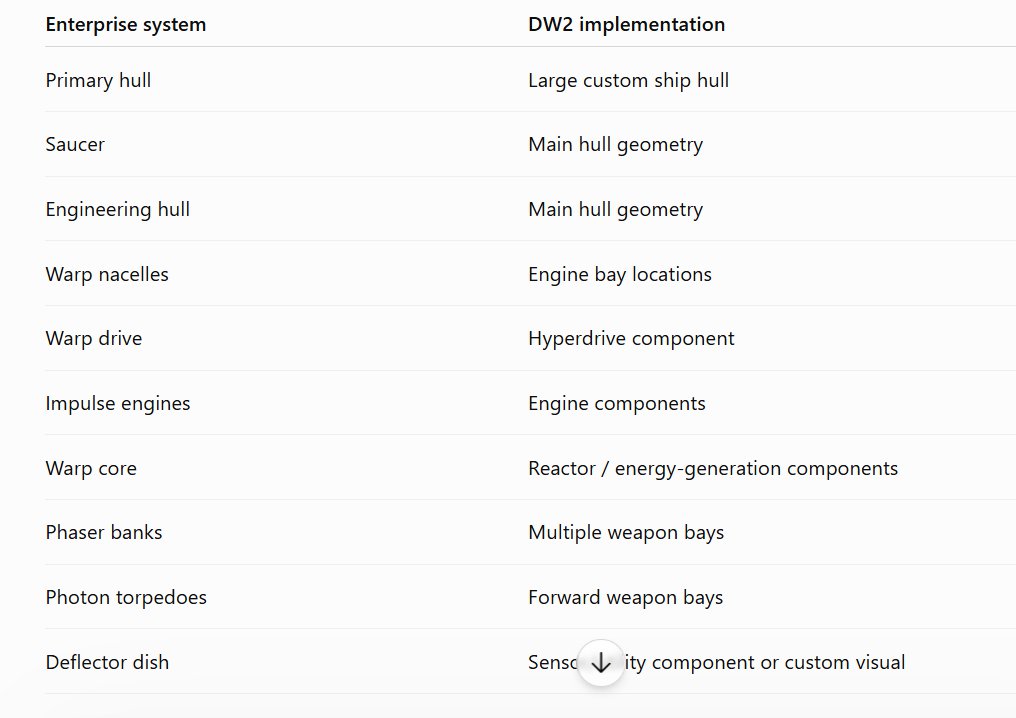1016x718 pixels.
Task: Click the Multiple weapon bays cell
Action: 626,532
